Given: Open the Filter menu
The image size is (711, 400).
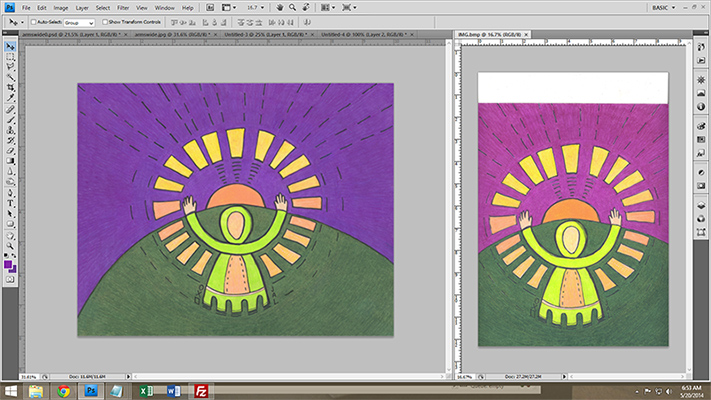Looking at the screenshot, I should pyautogui.click(x=124, y=7).
